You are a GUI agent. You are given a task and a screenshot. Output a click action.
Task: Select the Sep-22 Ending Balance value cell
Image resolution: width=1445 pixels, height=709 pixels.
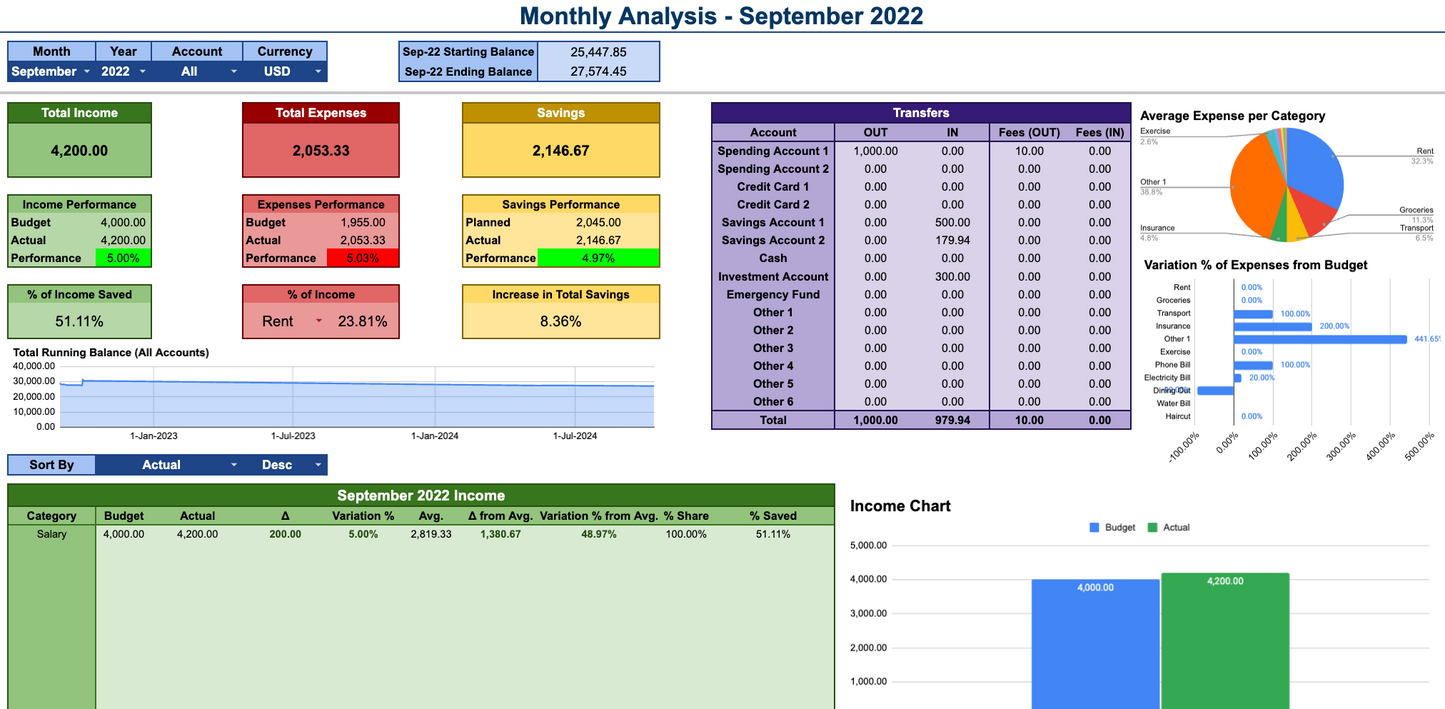598,72
